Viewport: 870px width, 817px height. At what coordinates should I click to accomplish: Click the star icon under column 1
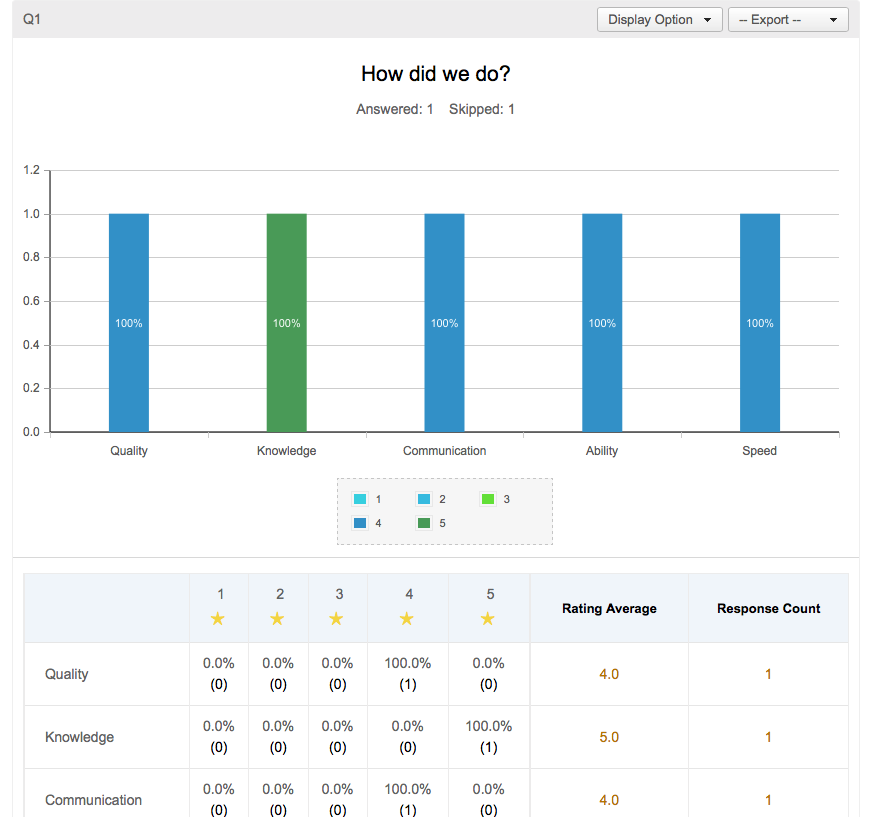coord(218,618)
